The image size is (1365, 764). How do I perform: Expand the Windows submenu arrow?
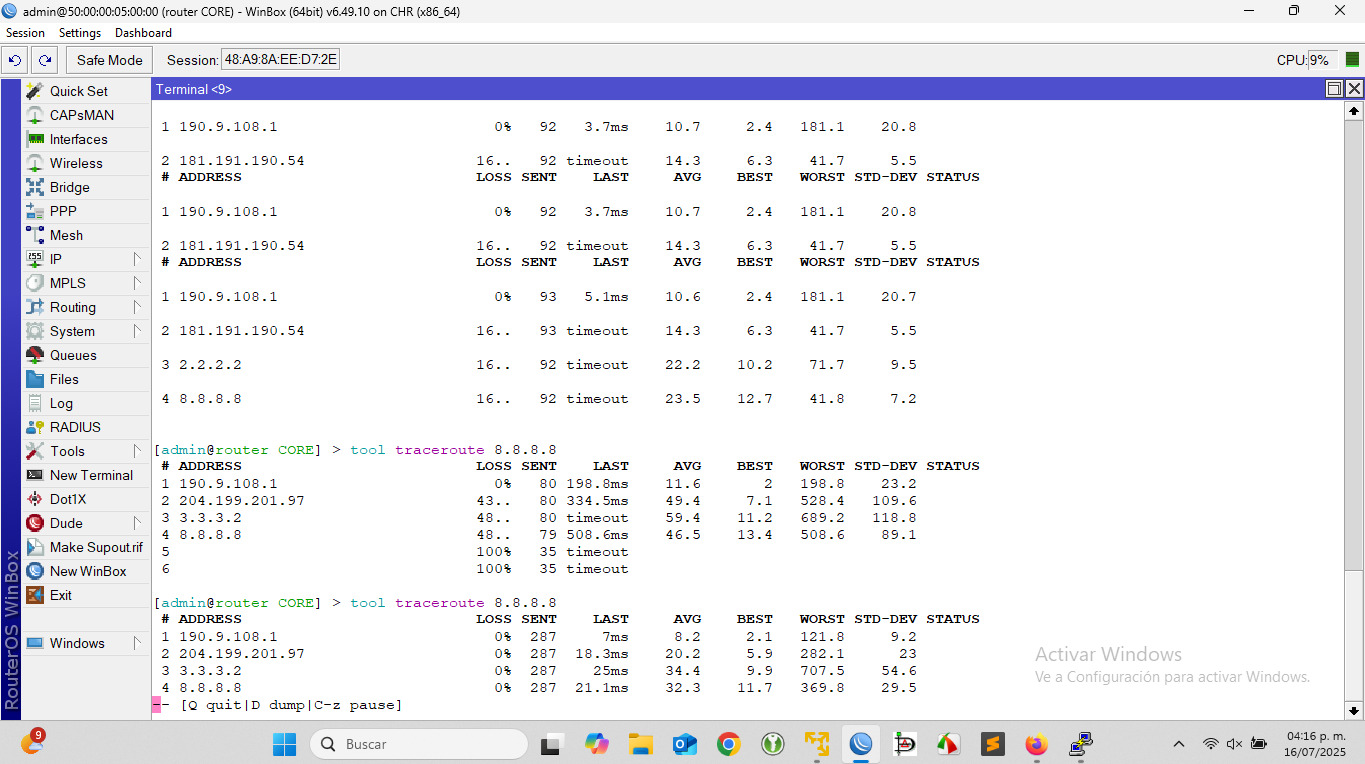[x=137, y=643]
